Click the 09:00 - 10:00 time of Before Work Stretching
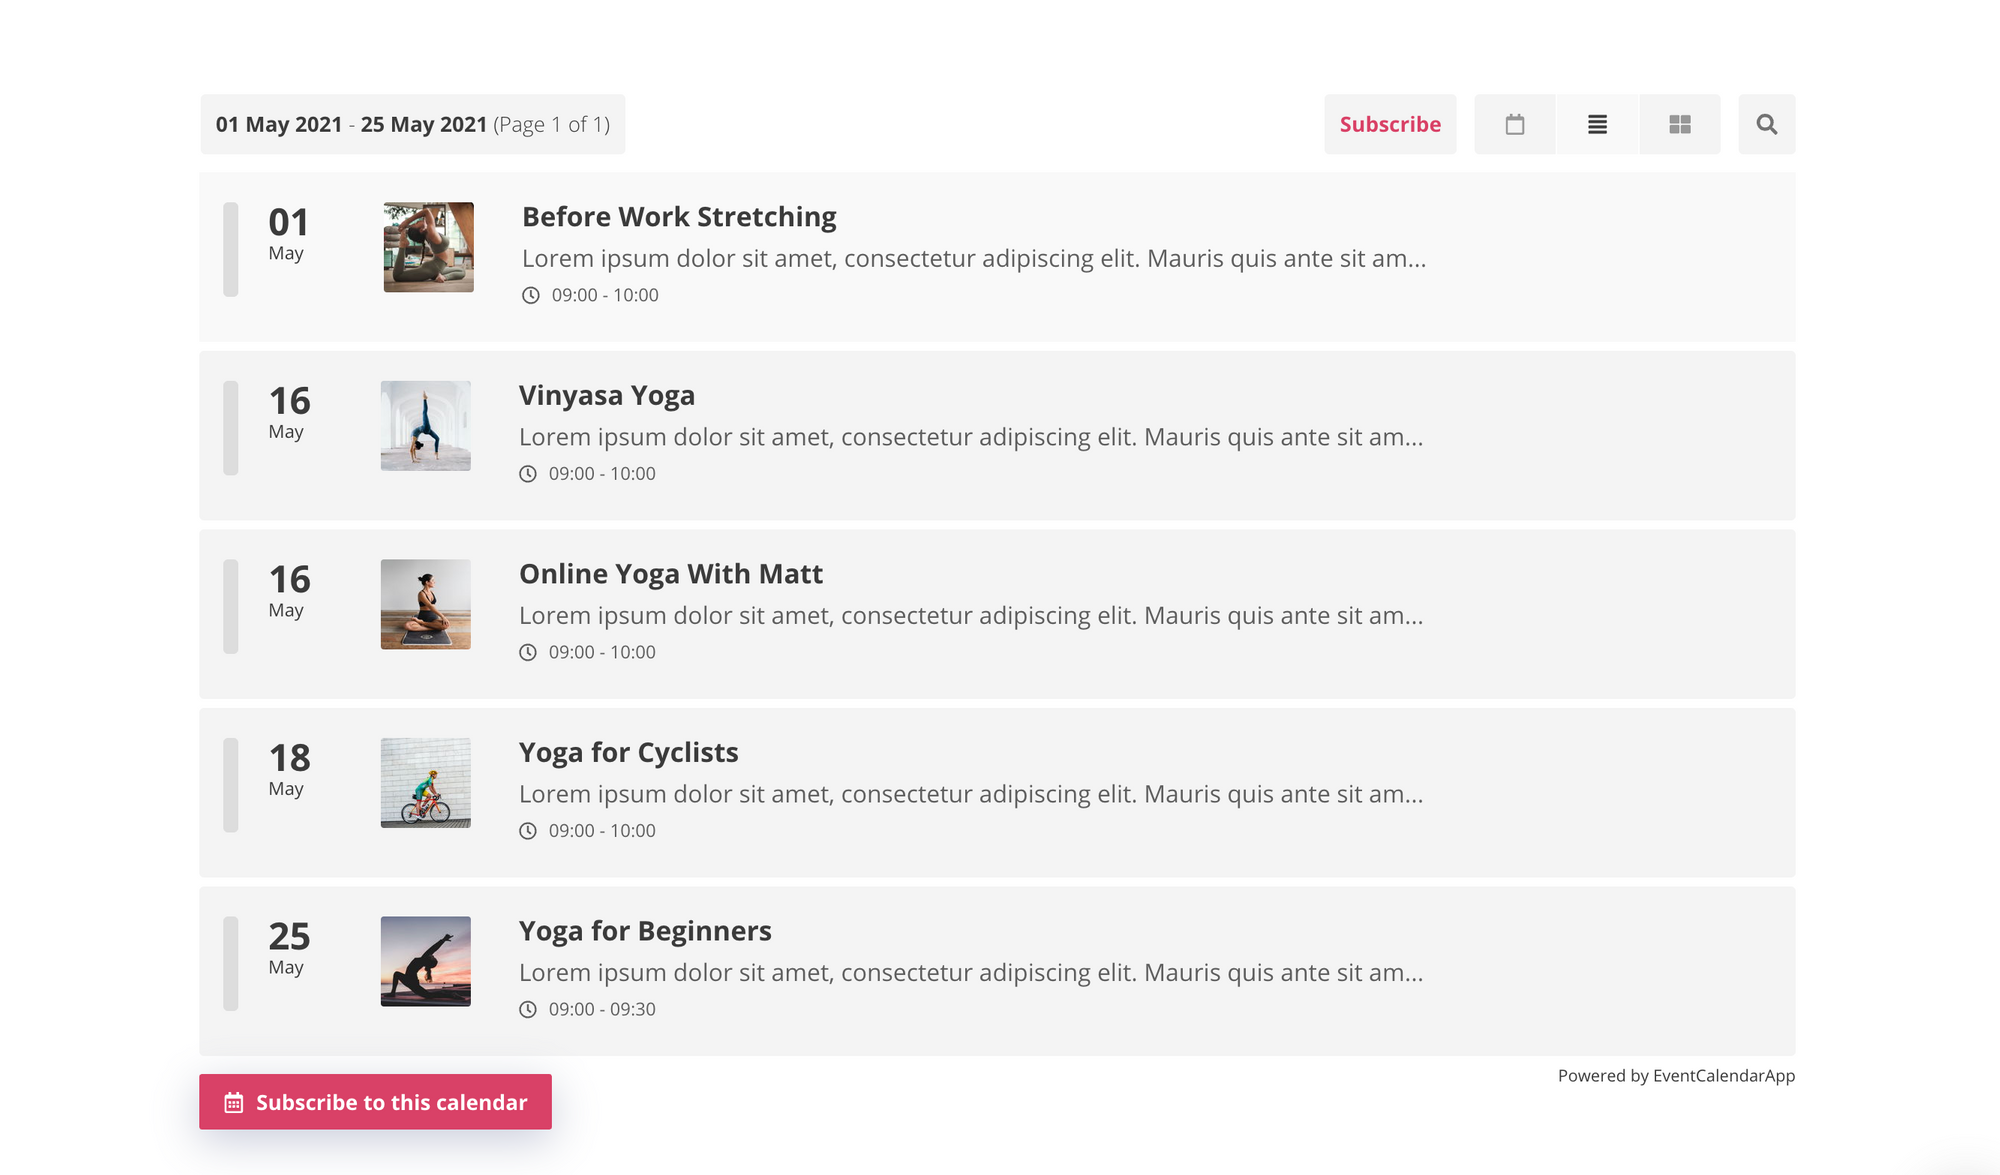 point(605,295)
